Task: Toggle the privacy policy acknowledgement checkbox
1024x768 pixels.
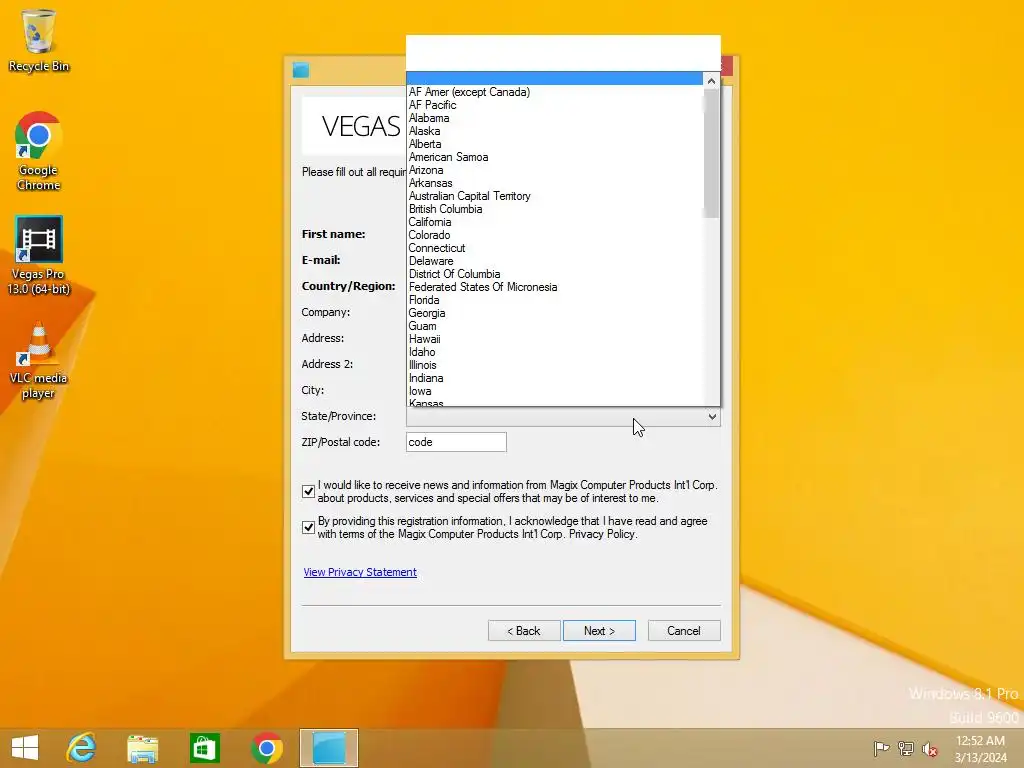Action: 308,528
